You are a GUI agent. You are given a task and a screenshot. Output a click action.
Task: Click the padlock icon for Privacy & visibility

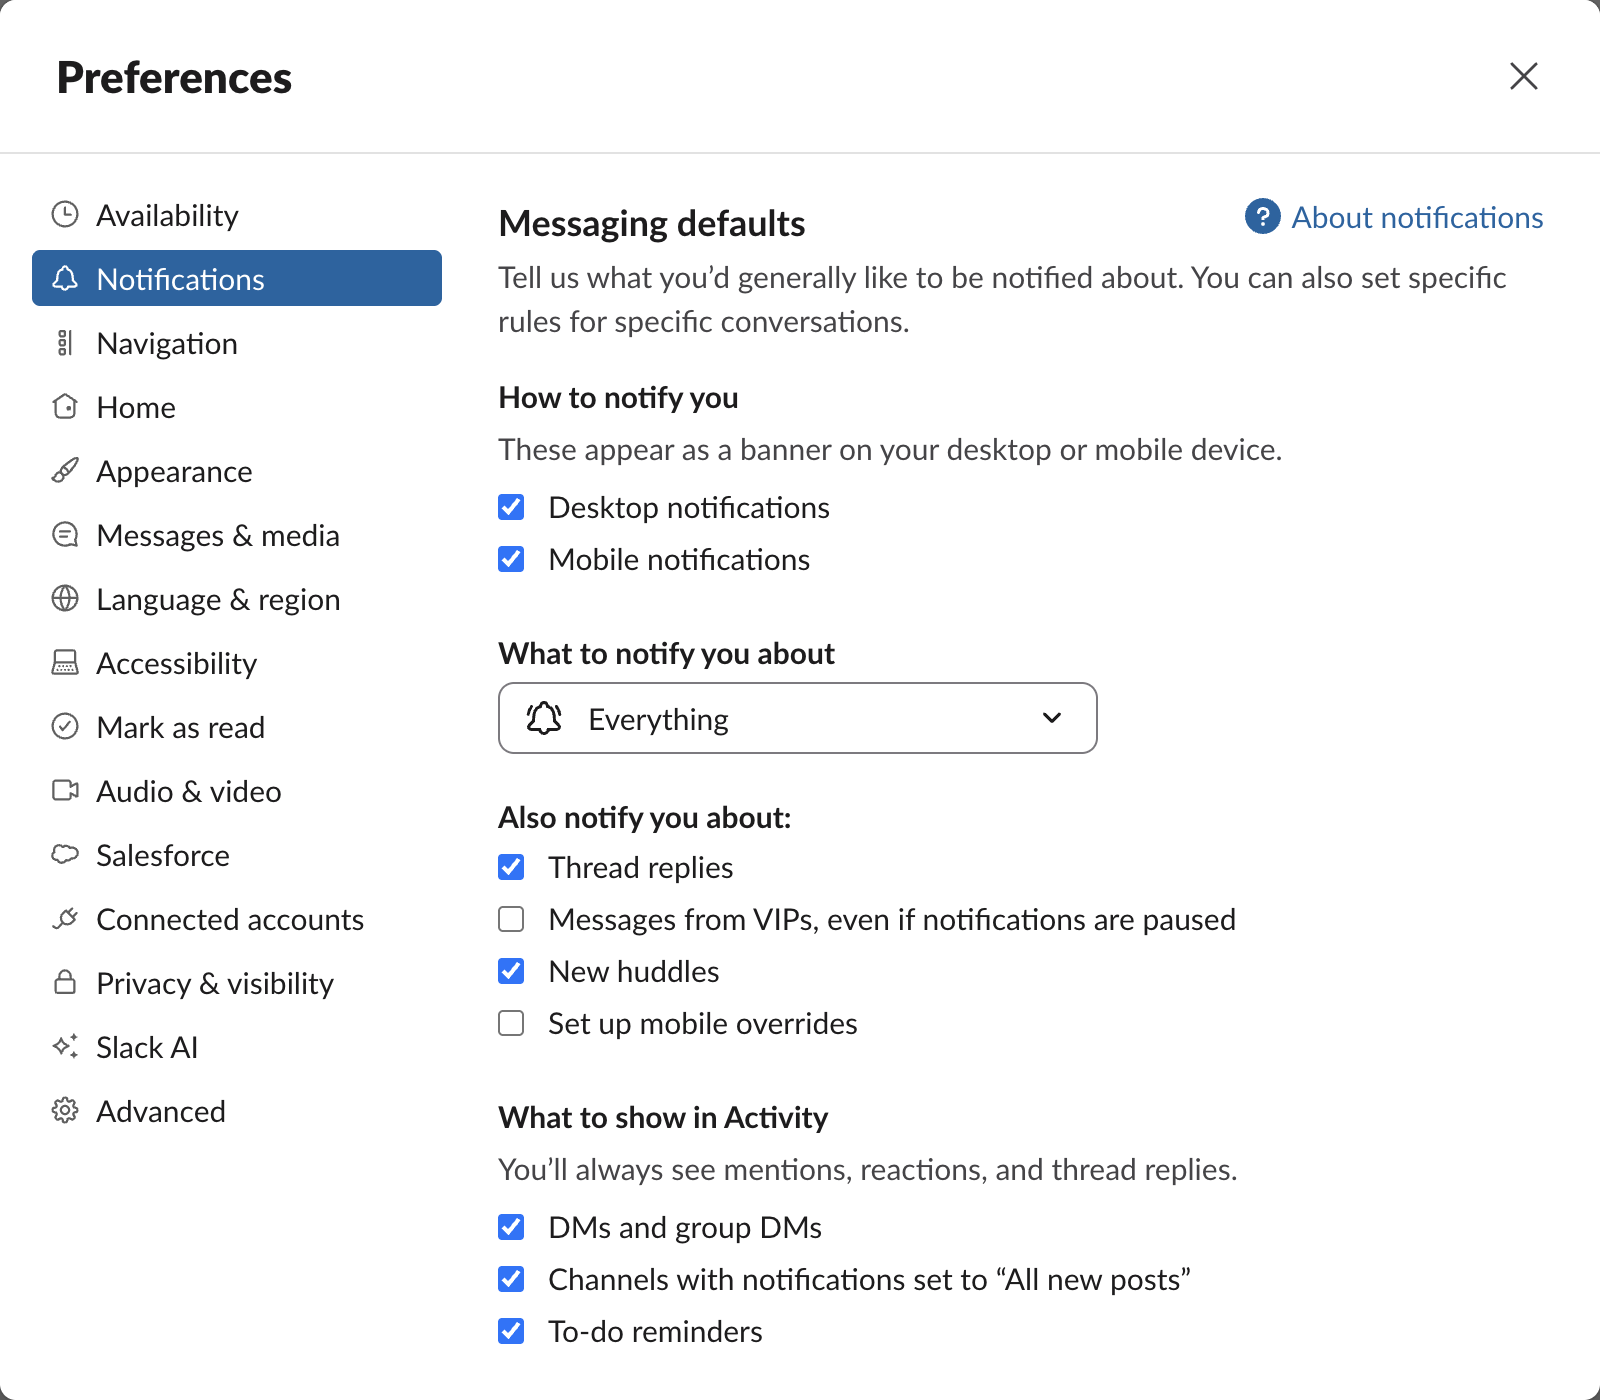[x=65, y=982]
